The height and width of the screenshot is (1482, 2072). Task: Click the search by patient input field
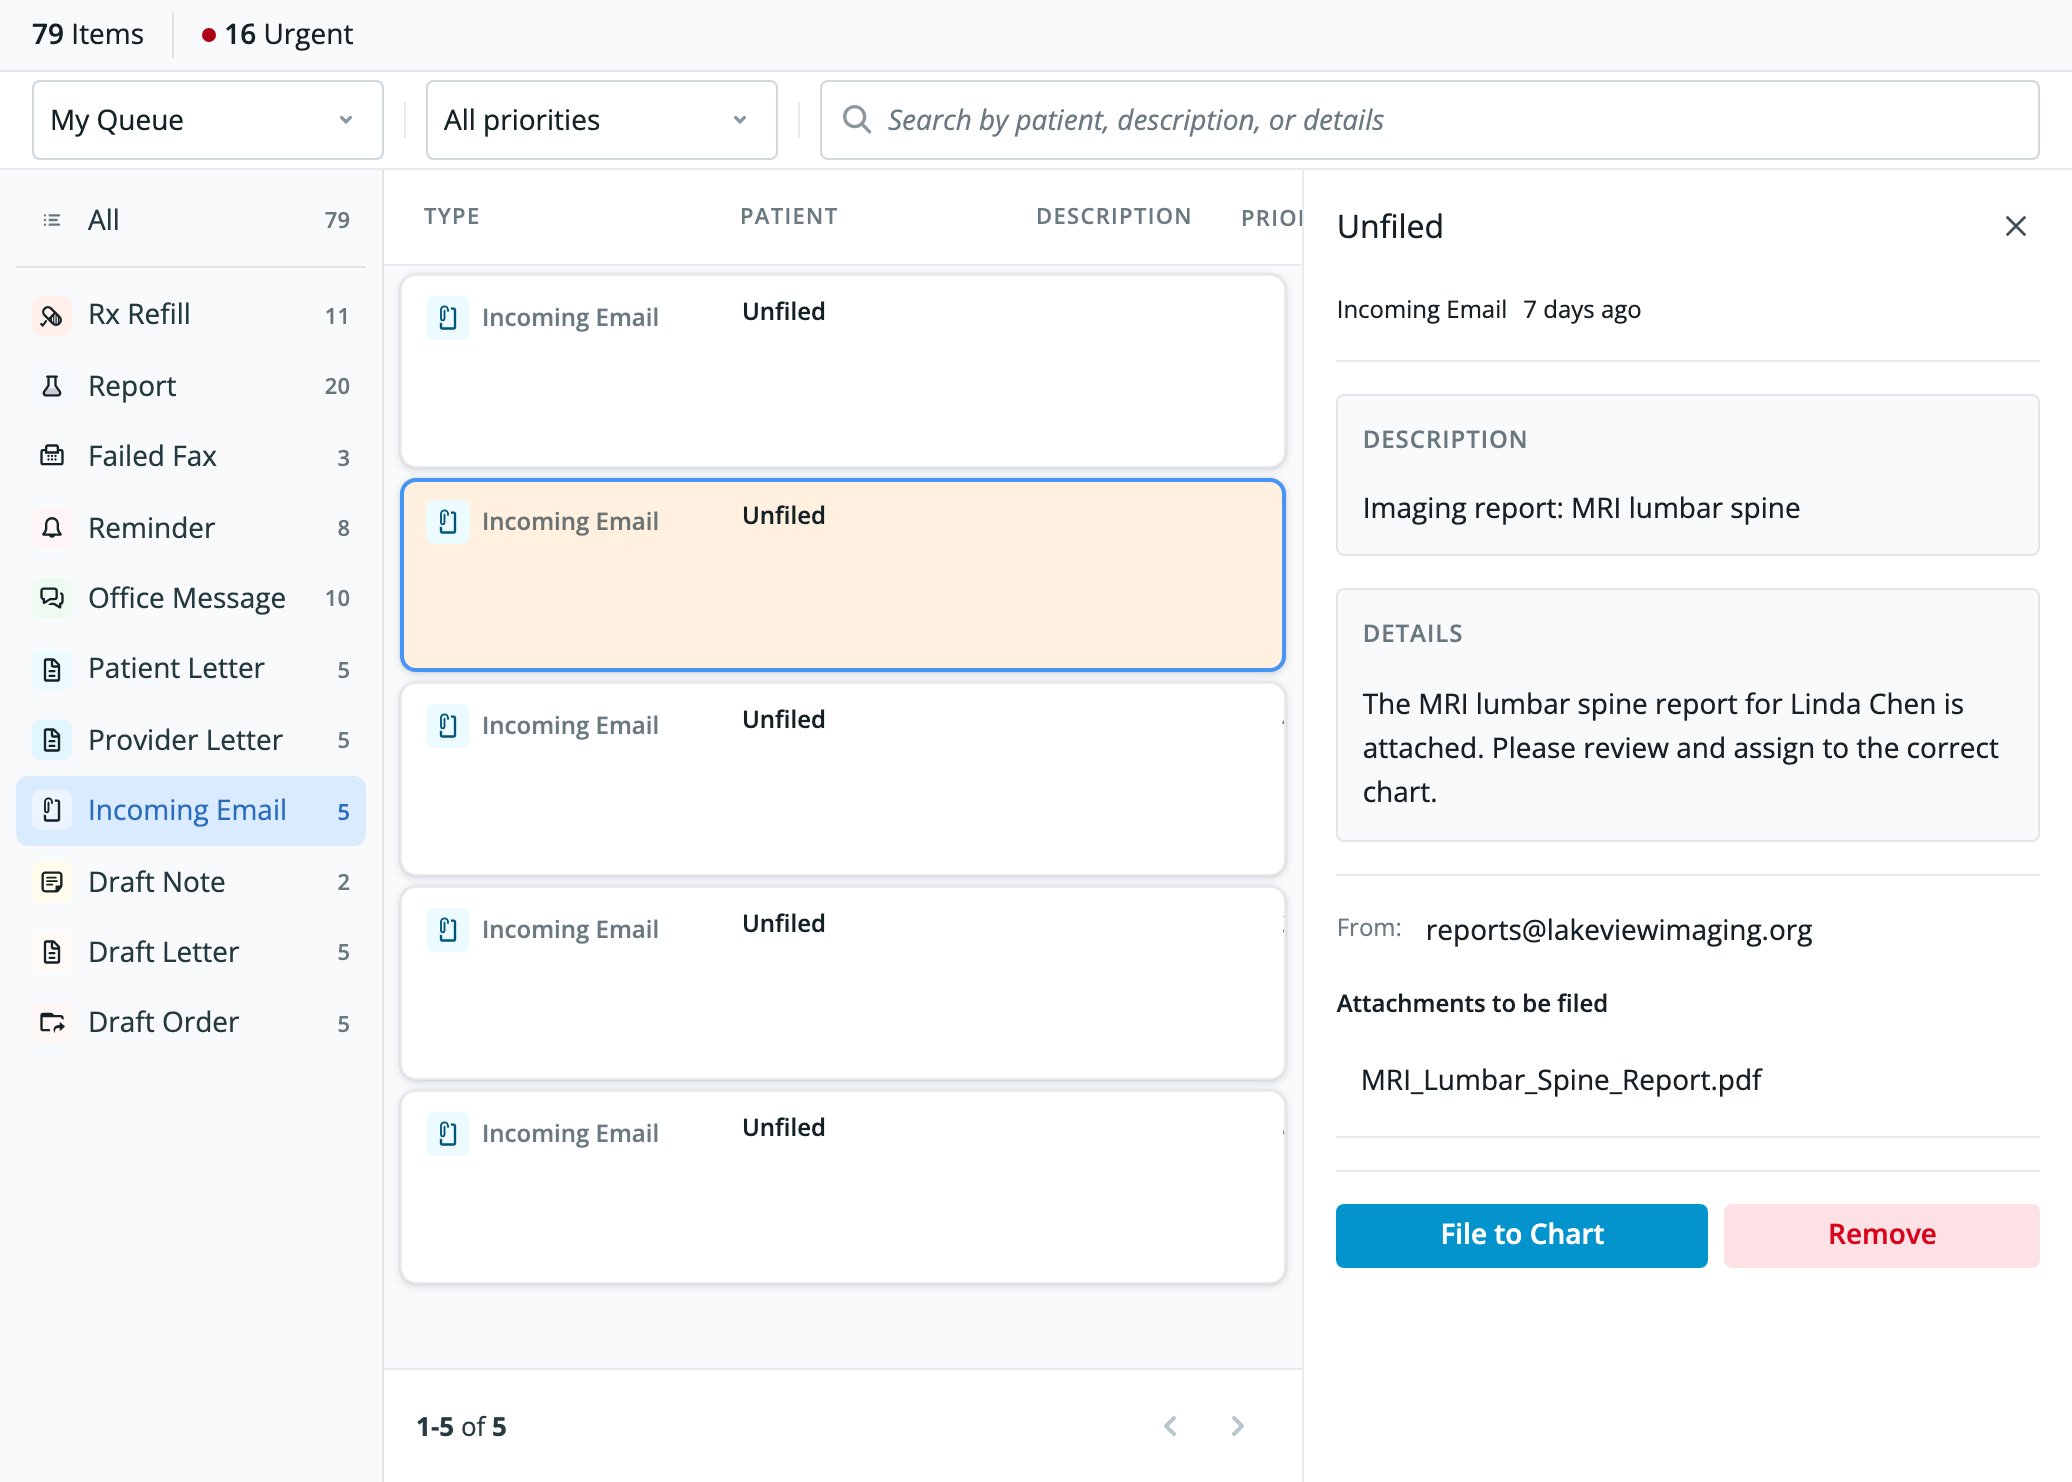(1430, 120)
